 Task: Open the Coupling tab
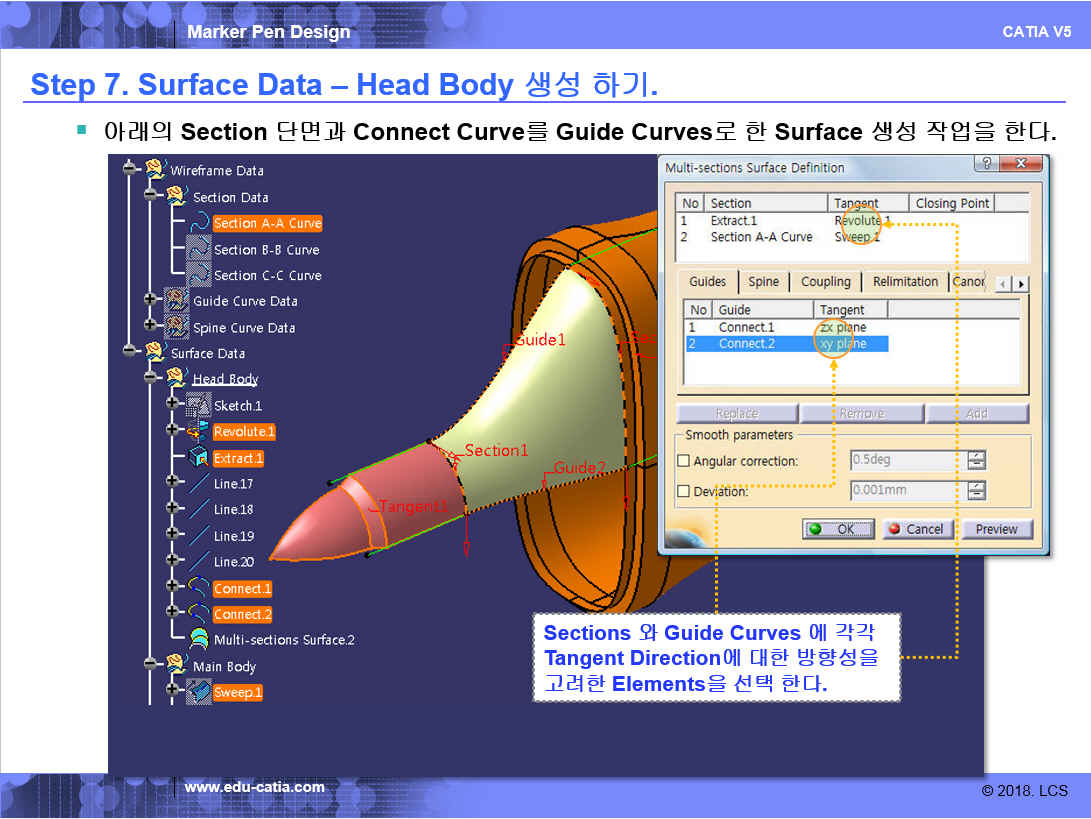[x=825, y=282]
